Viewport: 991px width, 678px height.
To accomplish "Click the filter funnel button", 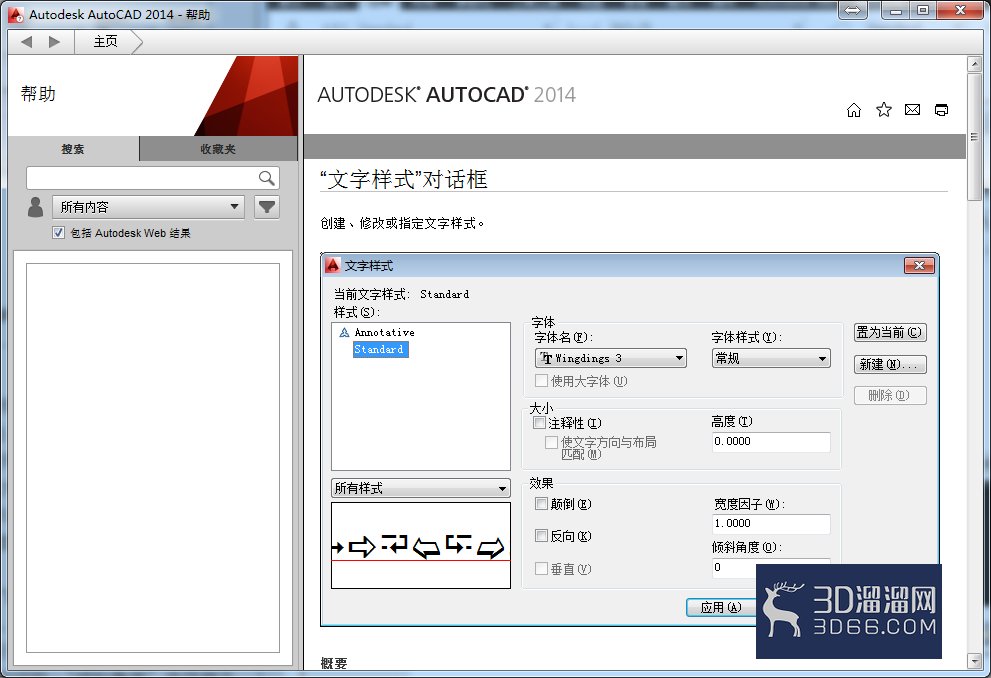I will tap(267, 207).
